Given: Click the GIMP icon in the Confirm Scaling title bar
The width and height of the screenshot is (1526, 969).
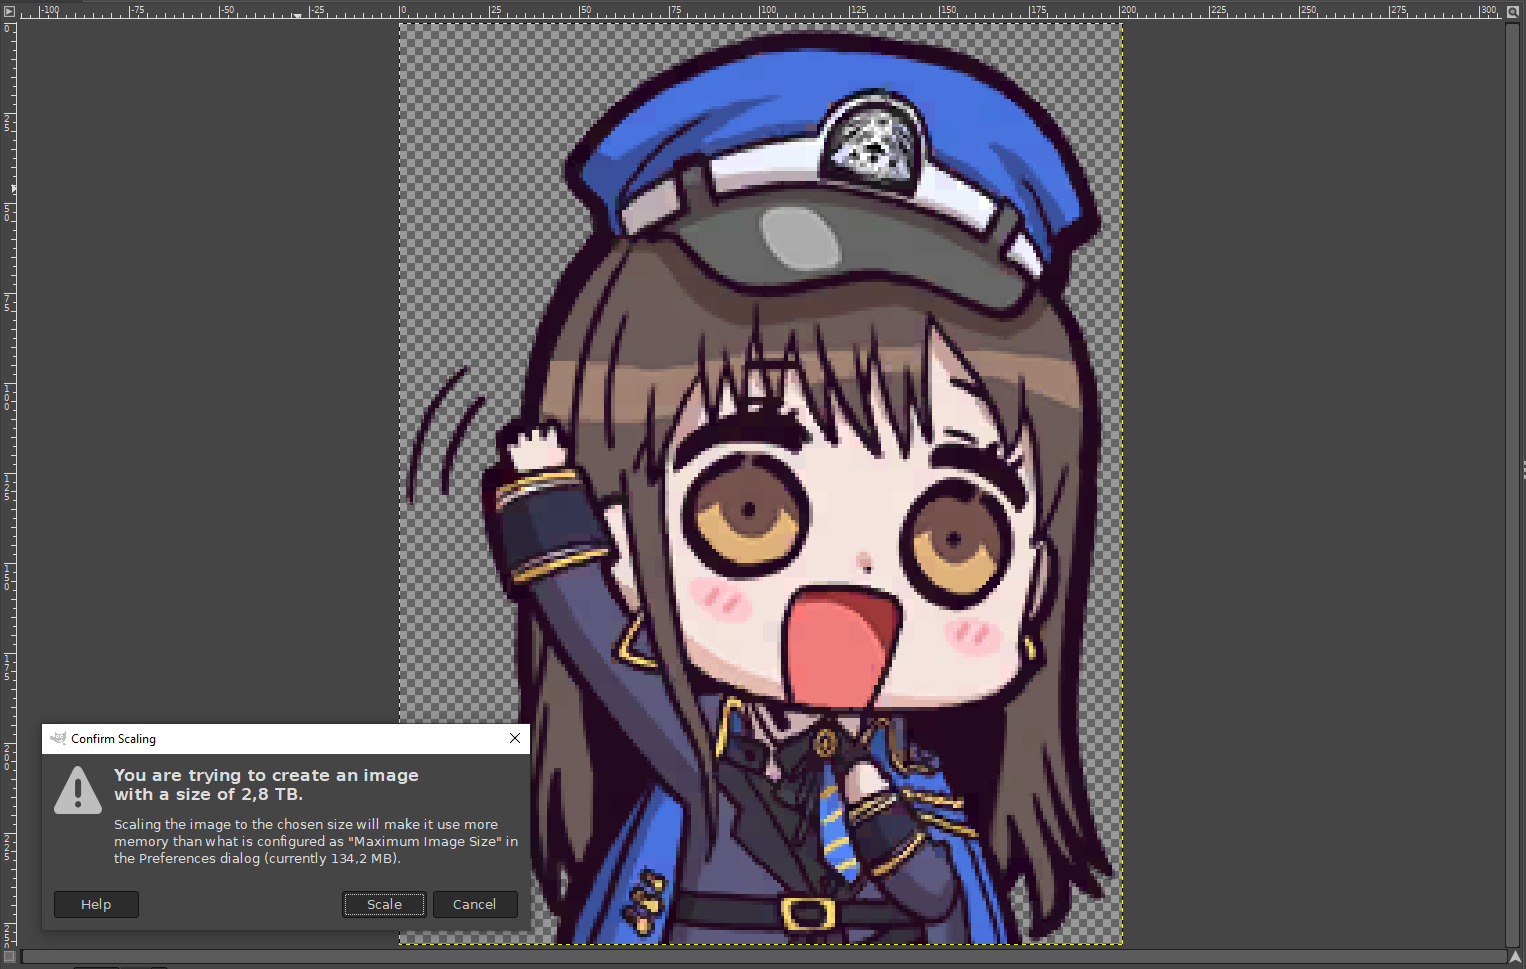Looking at the screenshot, I should [x=58, y=738].
